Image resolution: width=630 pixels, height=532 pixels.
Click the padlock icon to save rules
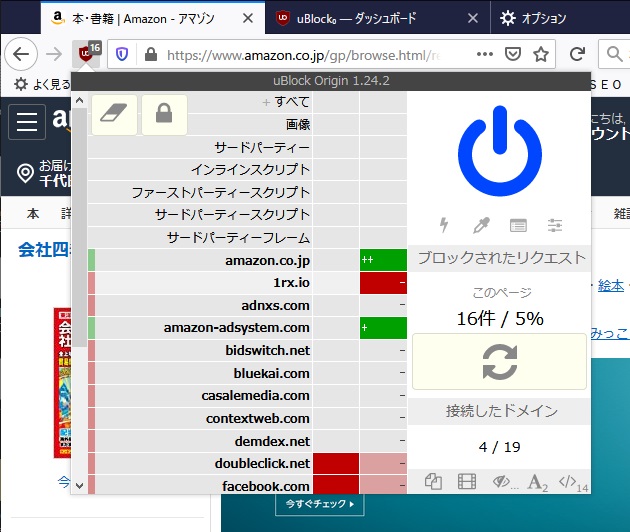164,115
